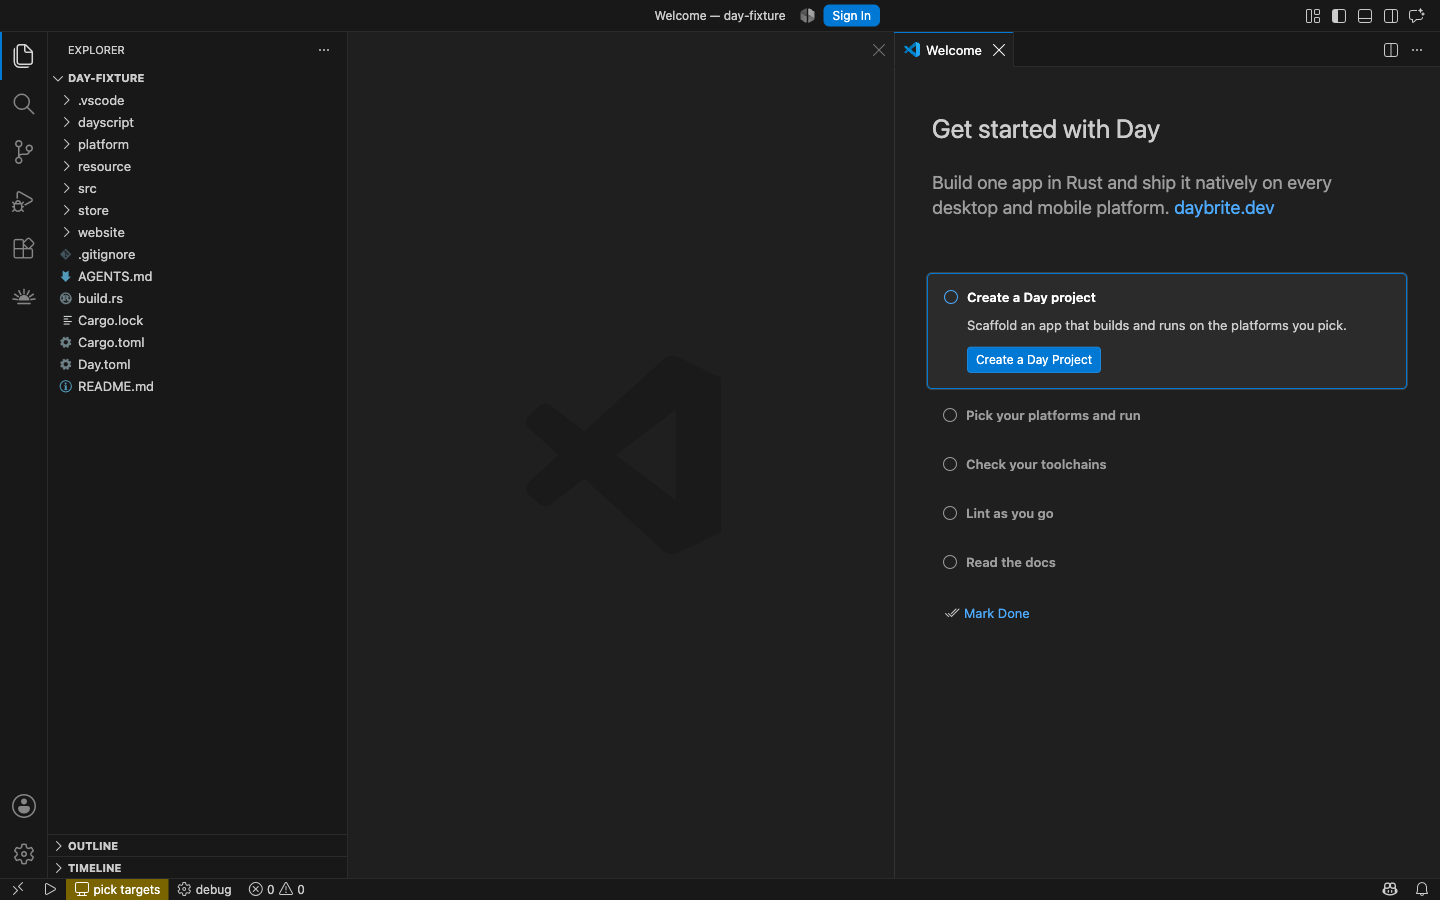The width and height of the screenshot is (1440, 900).
Task: Open the build.rs file
Action: tap(197, 298)
